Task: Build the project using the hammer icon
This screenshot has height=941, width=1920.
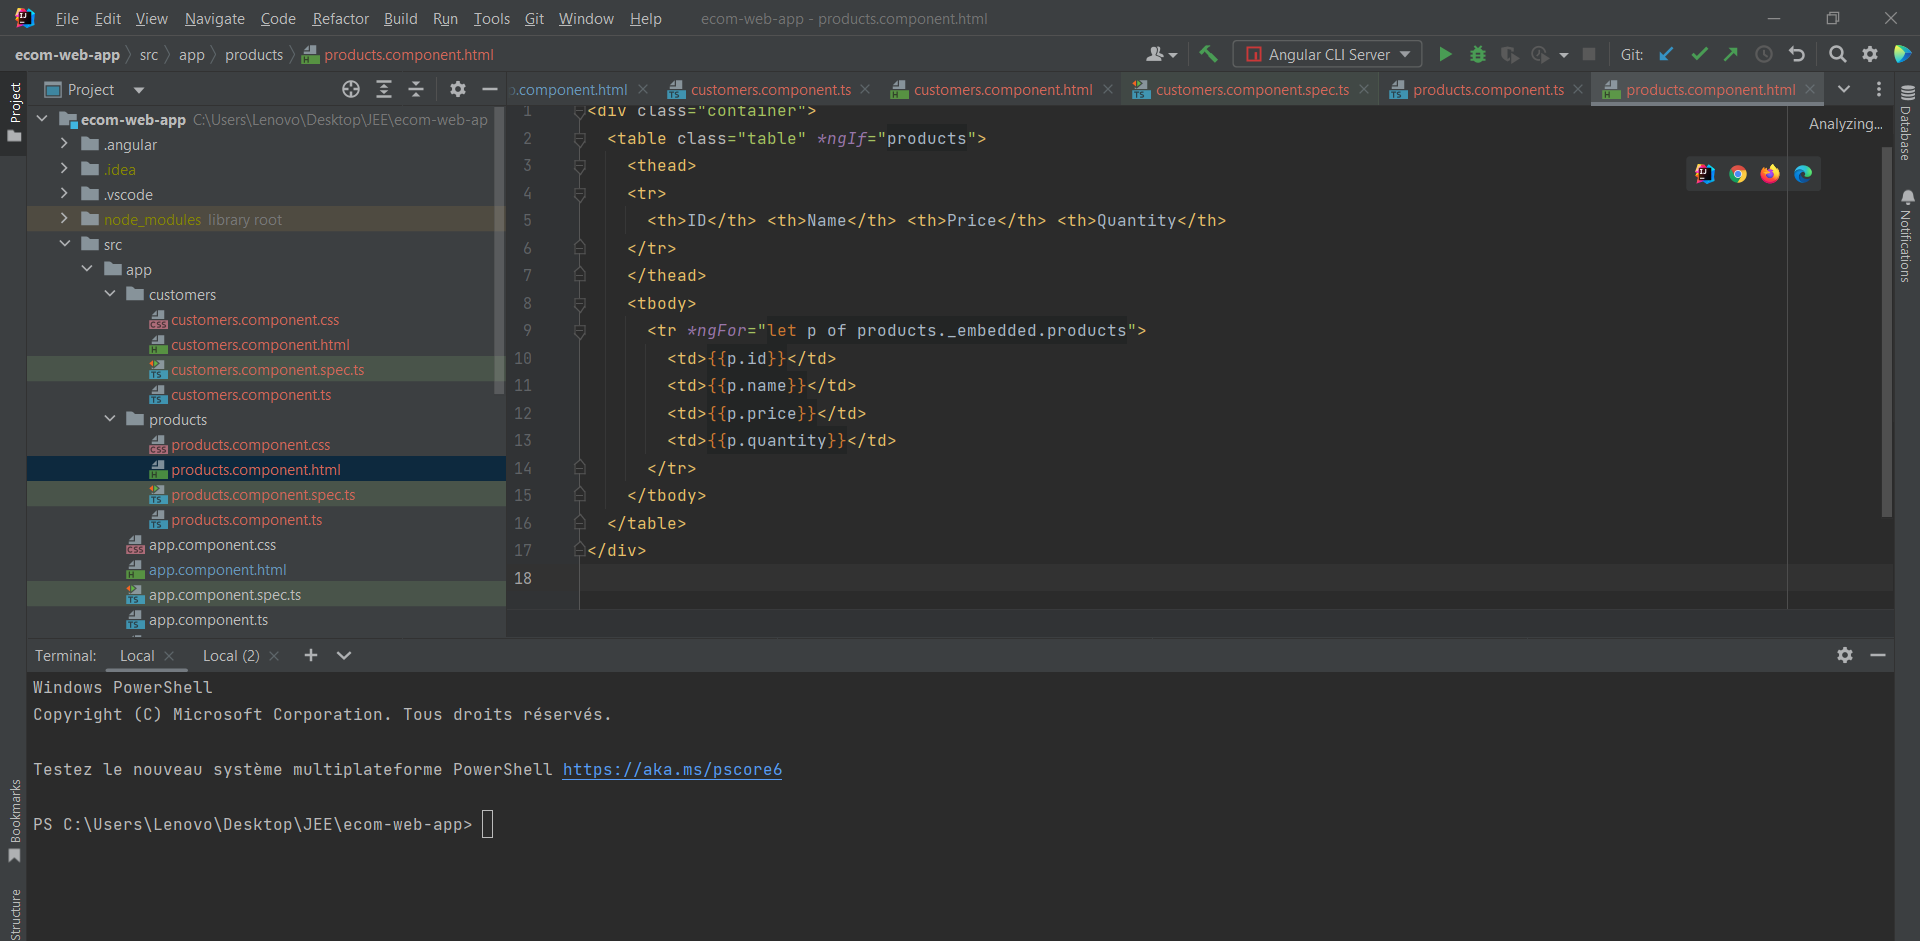Action: click(x=1209, y=54)
